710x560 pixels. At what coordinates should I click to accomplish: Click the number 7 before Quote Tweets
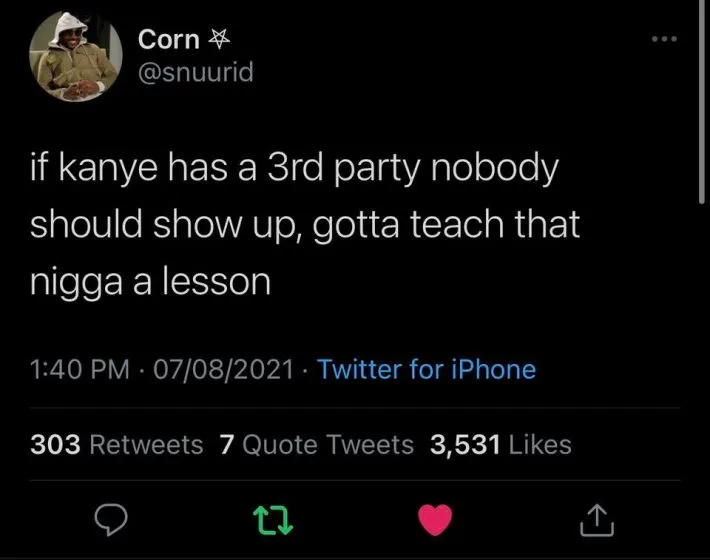pos(227,445)
